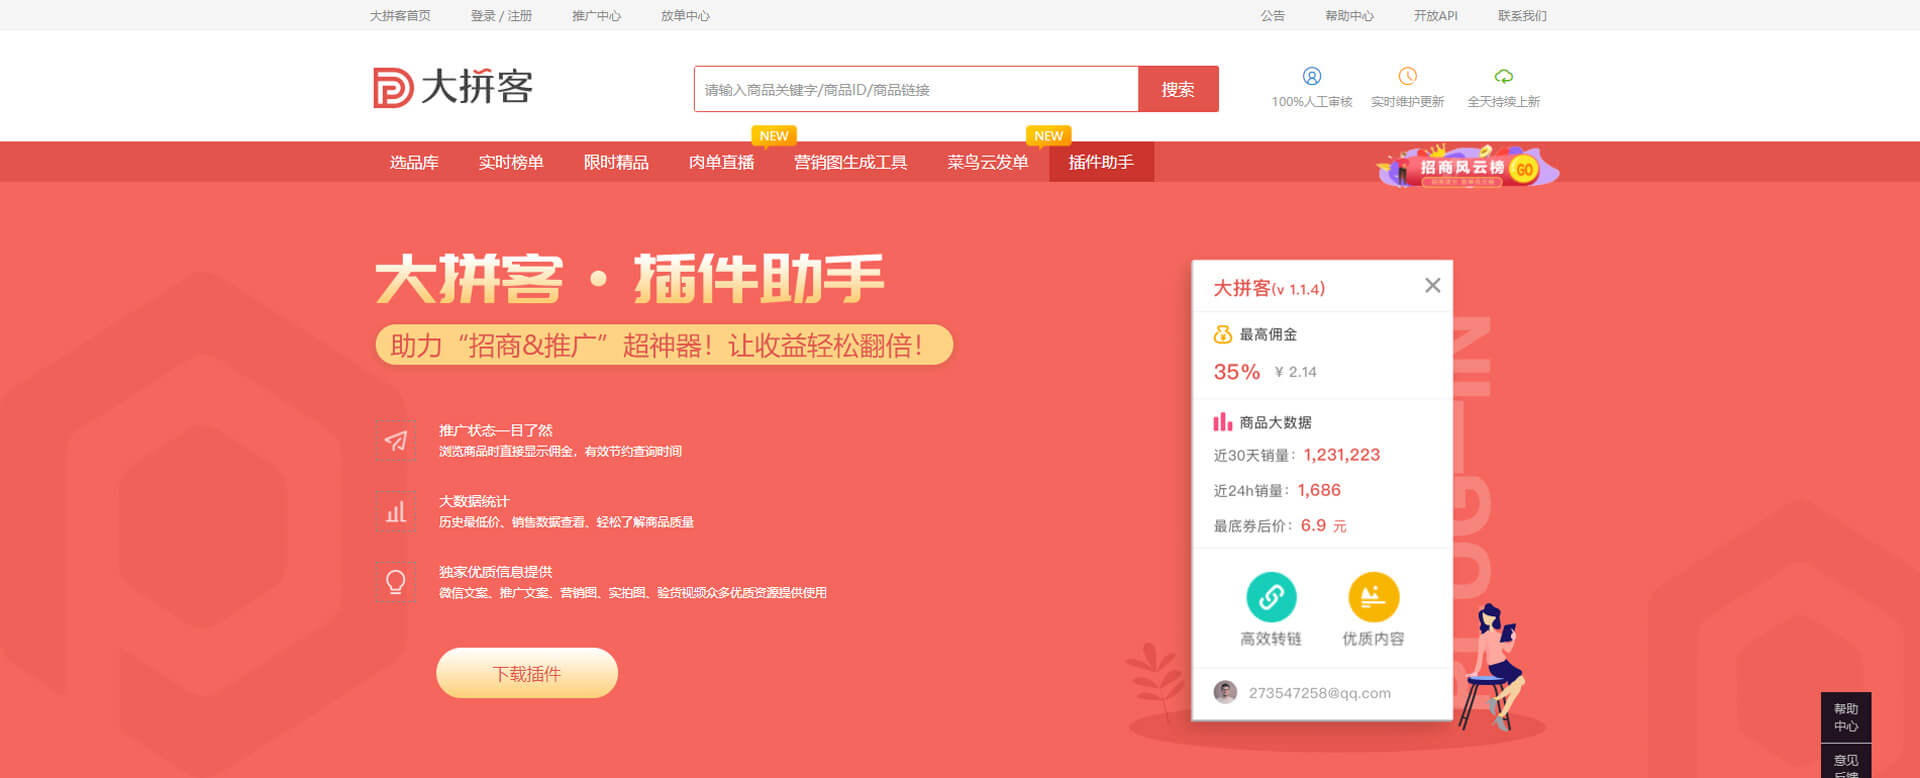
Task: Click the paper plane icon beside 推广状态一目了然
Action: [396, 440]
